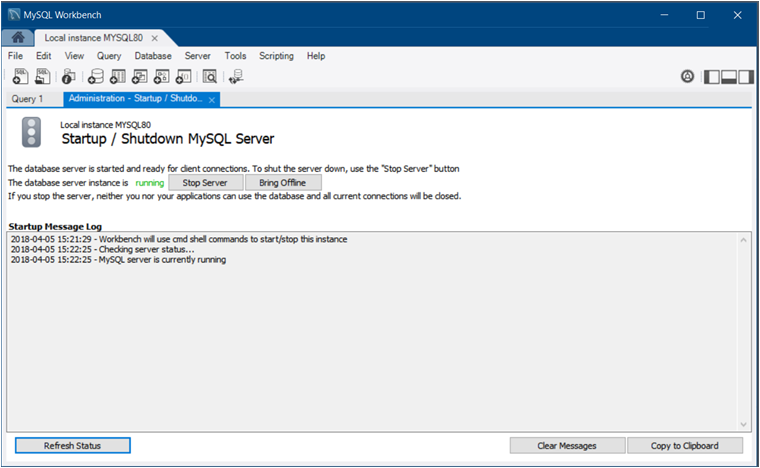
Task: Click the traffic light server status icon
Action: tap(32, 132)
